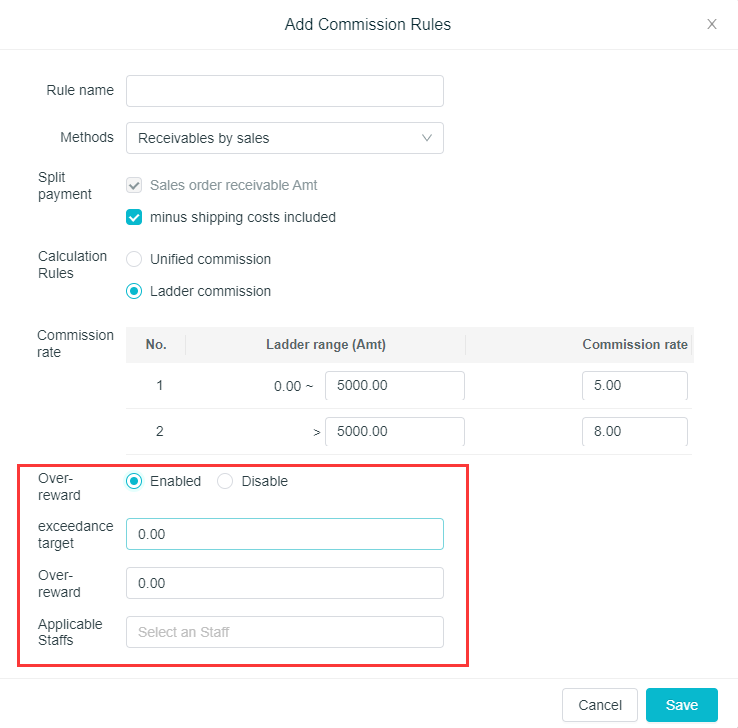This screenshot has width=738, height=728.
Task: Click the Over-reward amount field
Action: pos(284,583)
